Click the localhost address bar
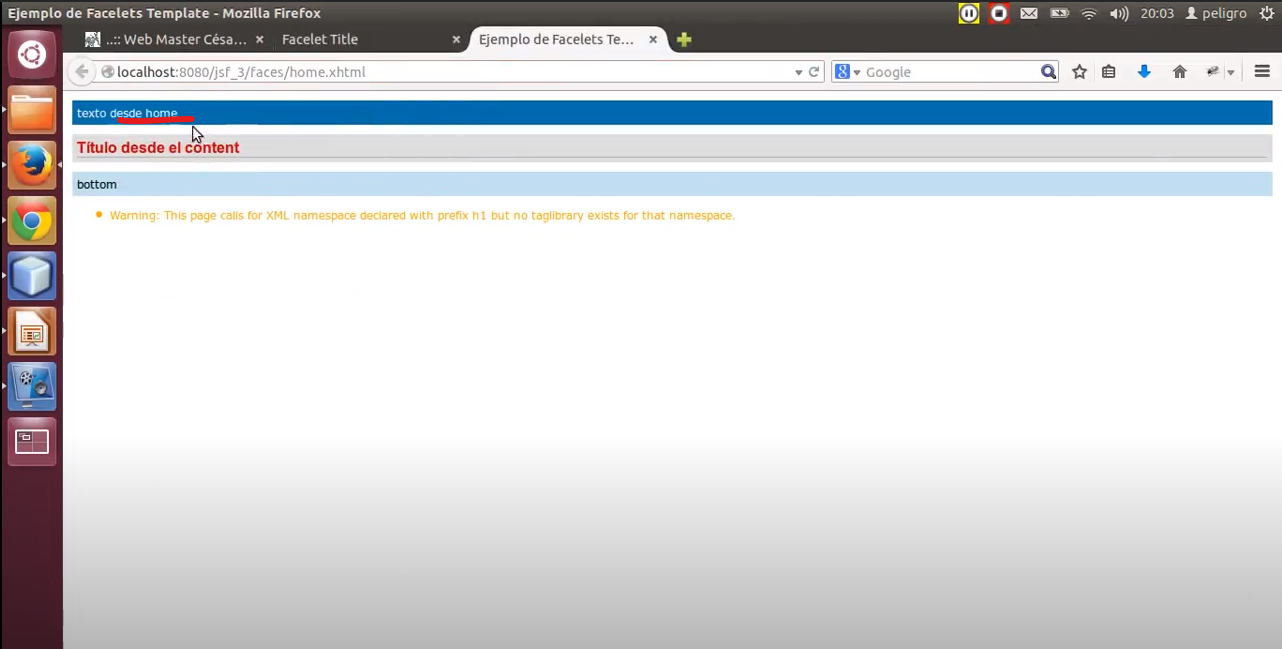The image size is (1282, 649). (450, 72)
